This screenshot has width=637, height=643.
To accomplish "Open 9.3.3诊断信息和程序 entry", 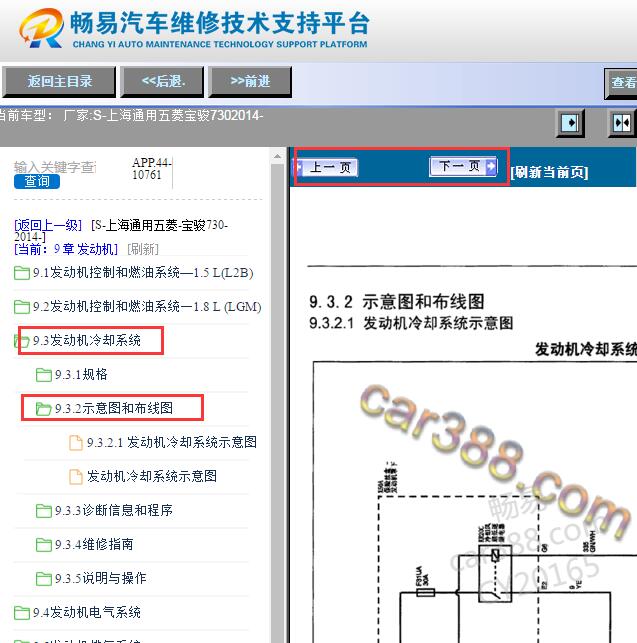I will [x=114, y=510].
